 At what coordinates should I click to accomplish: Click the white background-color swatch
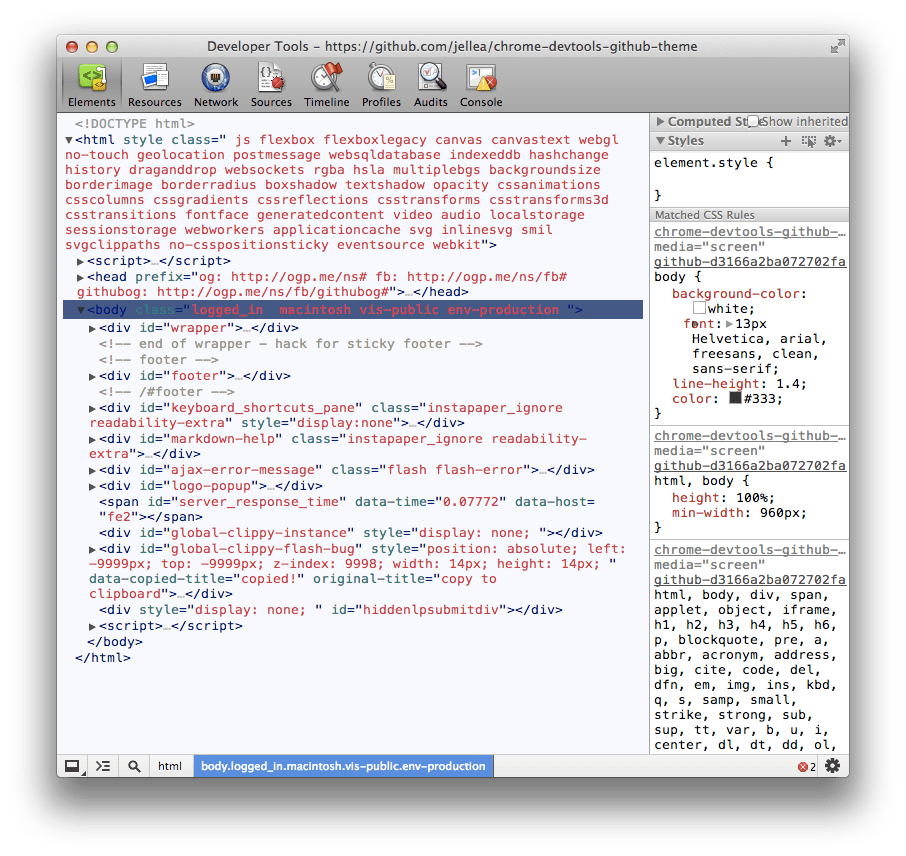699,307
